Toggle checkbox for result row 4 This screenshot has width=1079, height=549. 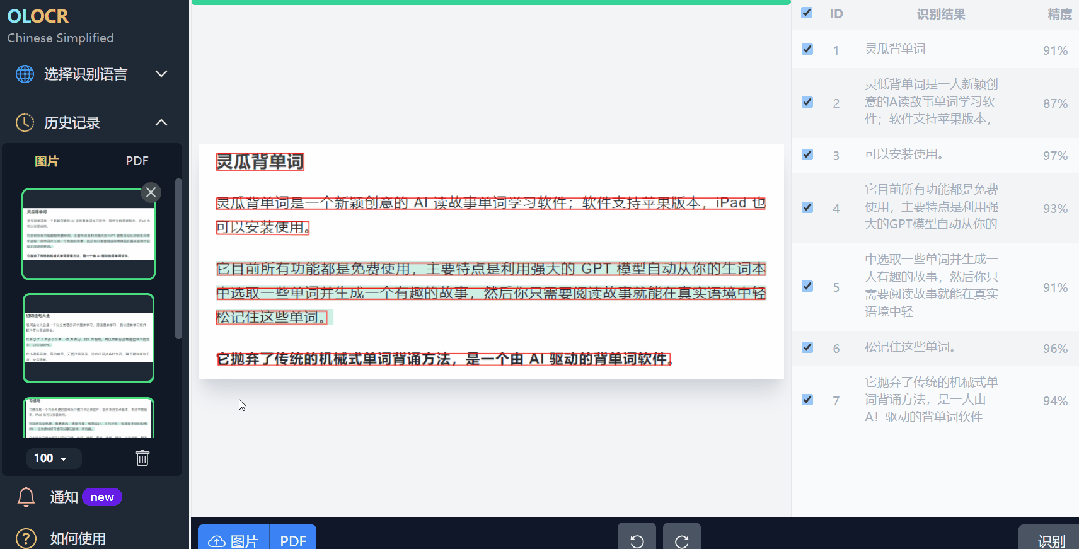pos(807,207)
